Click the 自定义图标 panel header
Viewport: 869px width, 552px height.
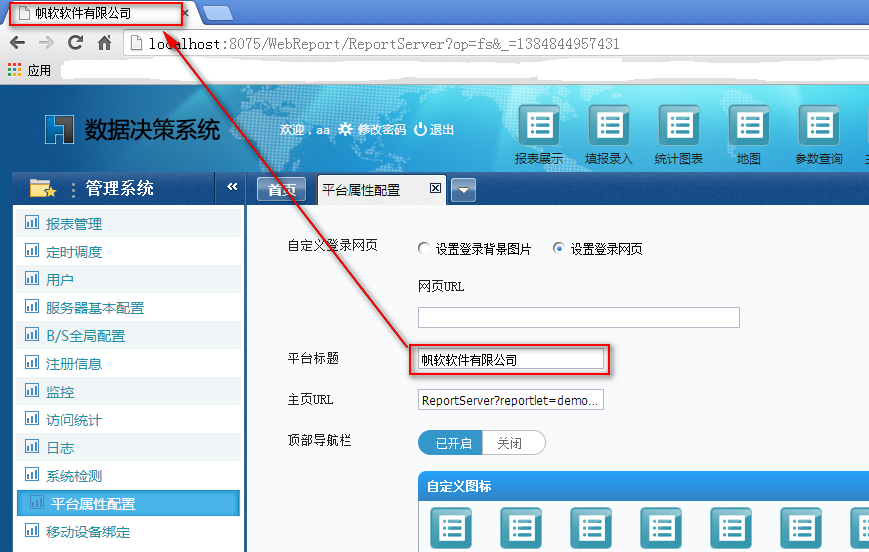pos(643,486)
